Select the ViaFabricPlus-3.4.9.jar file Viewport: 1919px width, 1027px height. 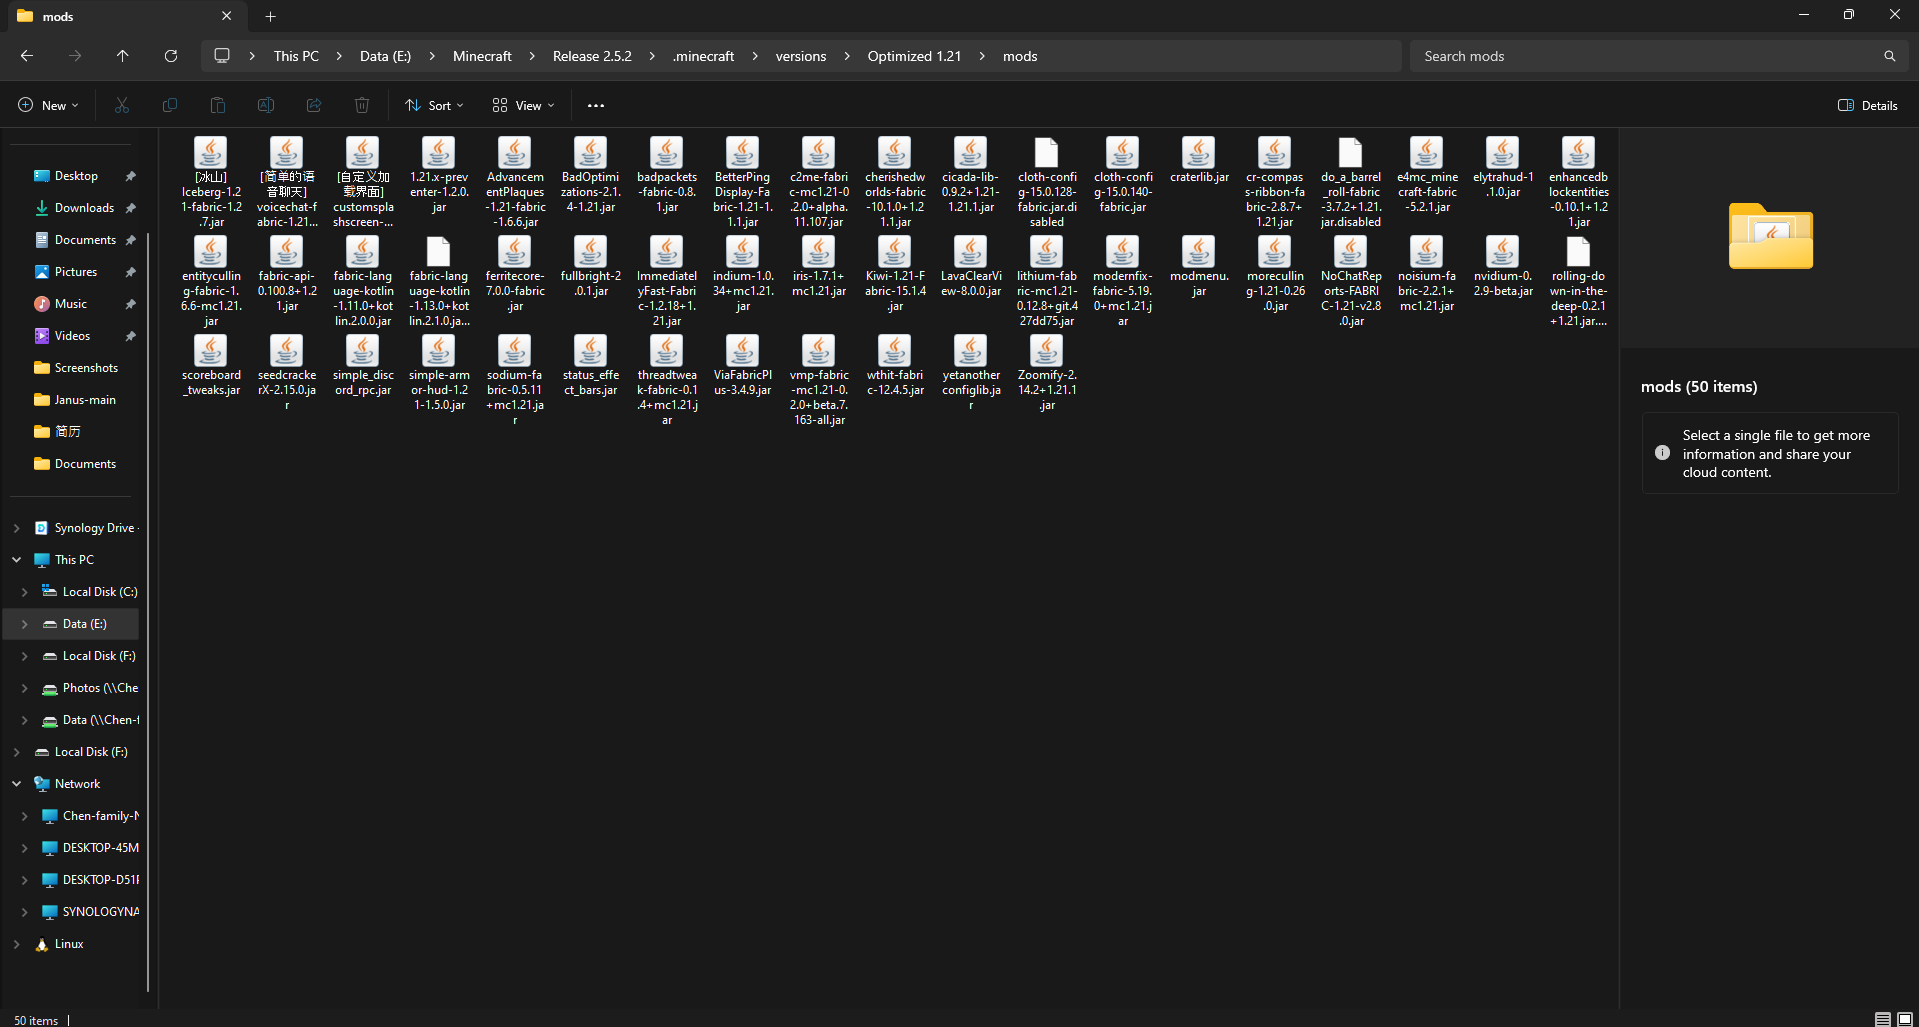[x=743, y=366]
